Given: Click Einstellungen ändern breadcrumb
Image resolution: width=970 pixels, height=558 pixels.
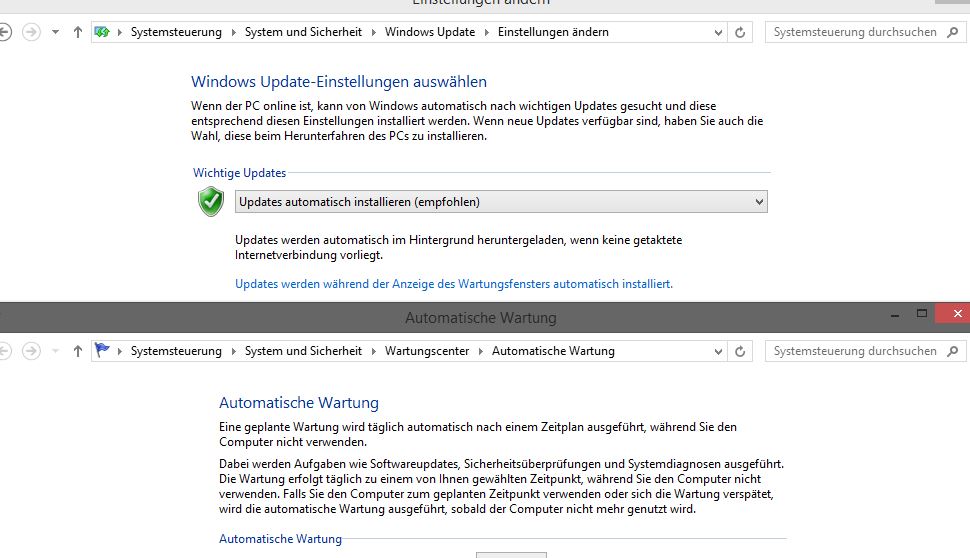Looking at the screenshot, I should 553,32.
